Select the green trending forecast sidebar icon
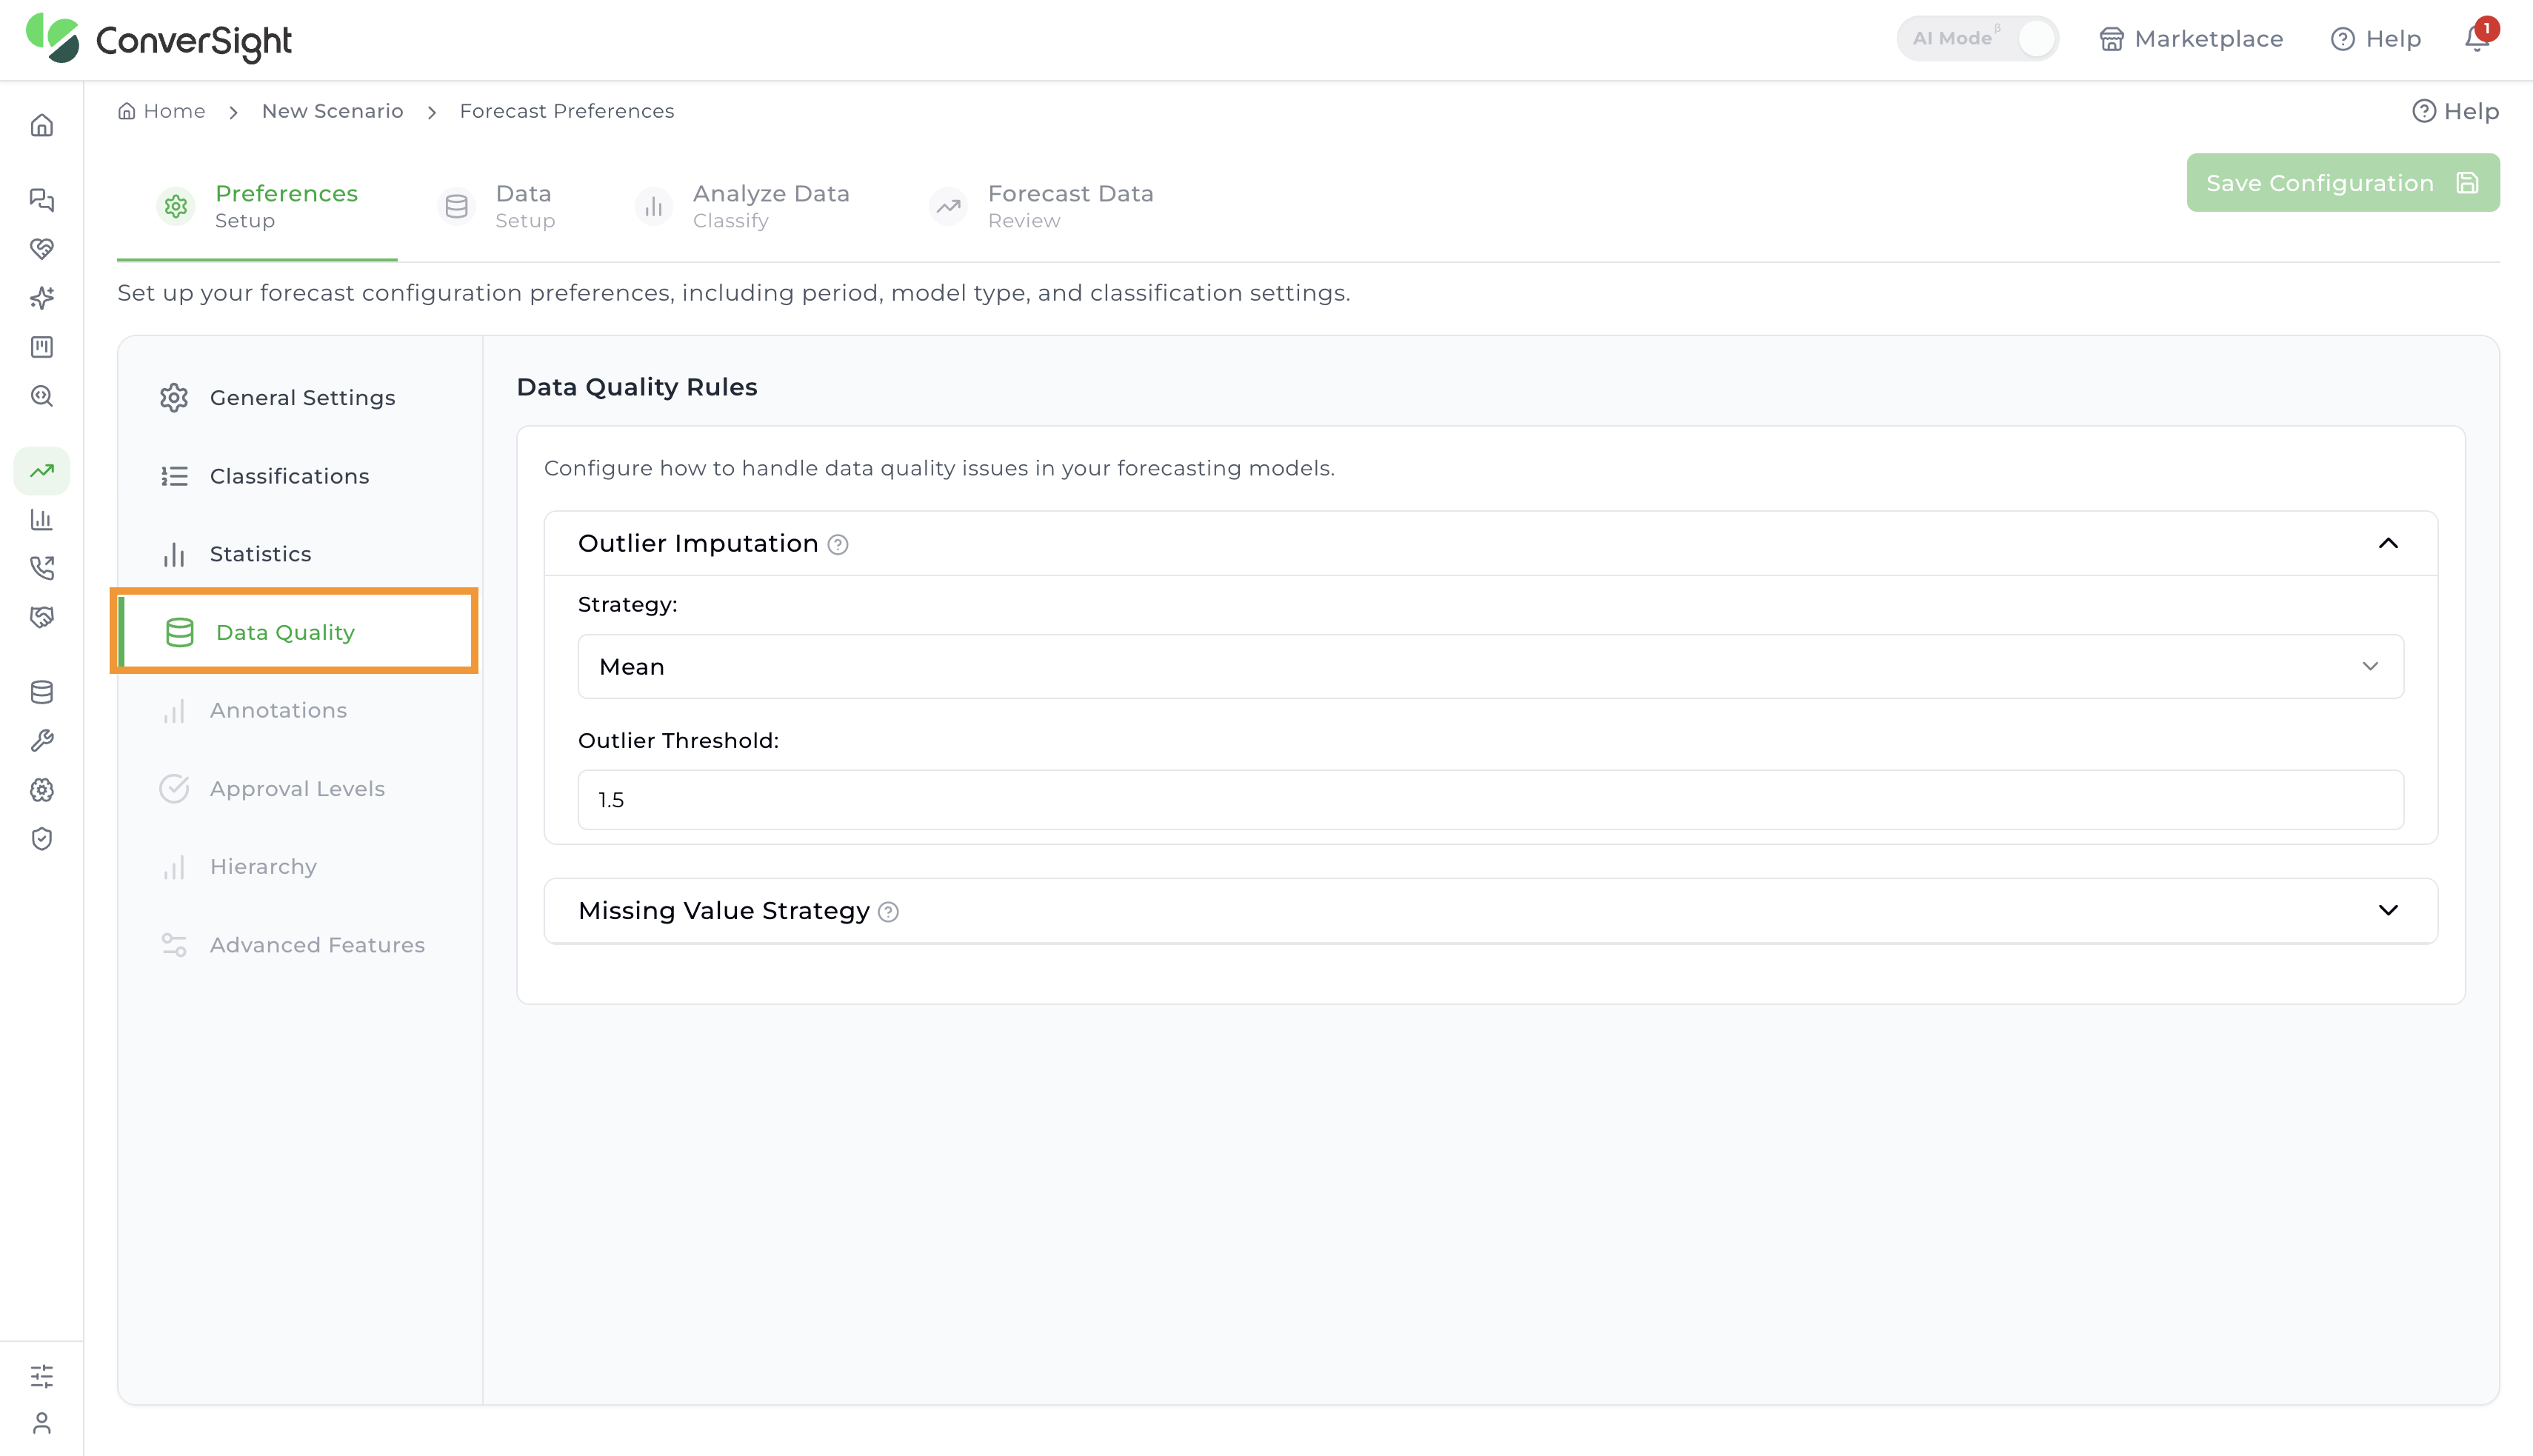This screenshot has height=1456, width=2533. [x=41, y=470]
